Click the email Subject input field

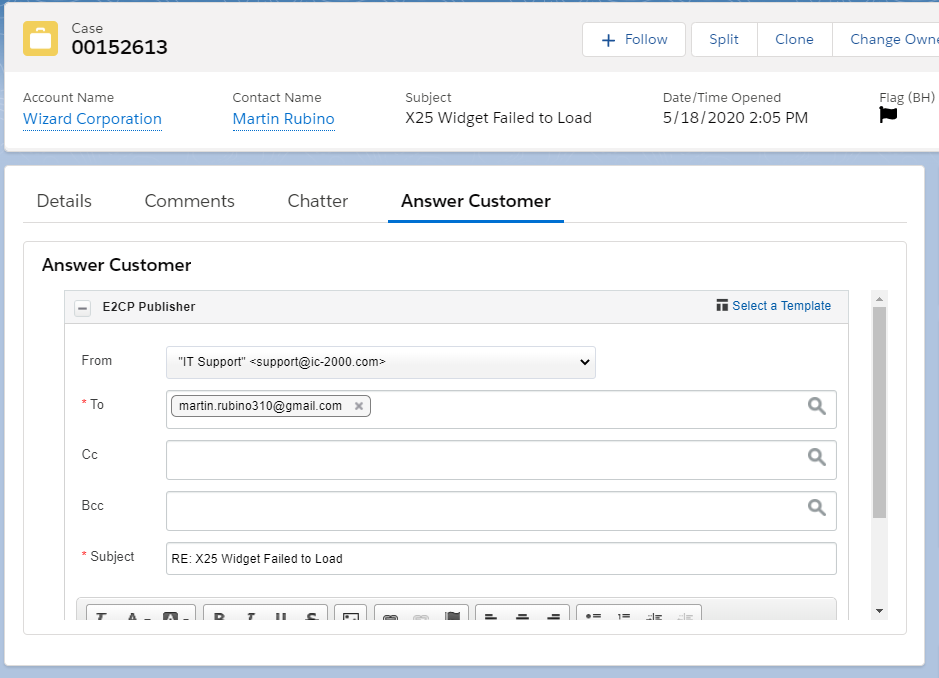pos(501,559)
